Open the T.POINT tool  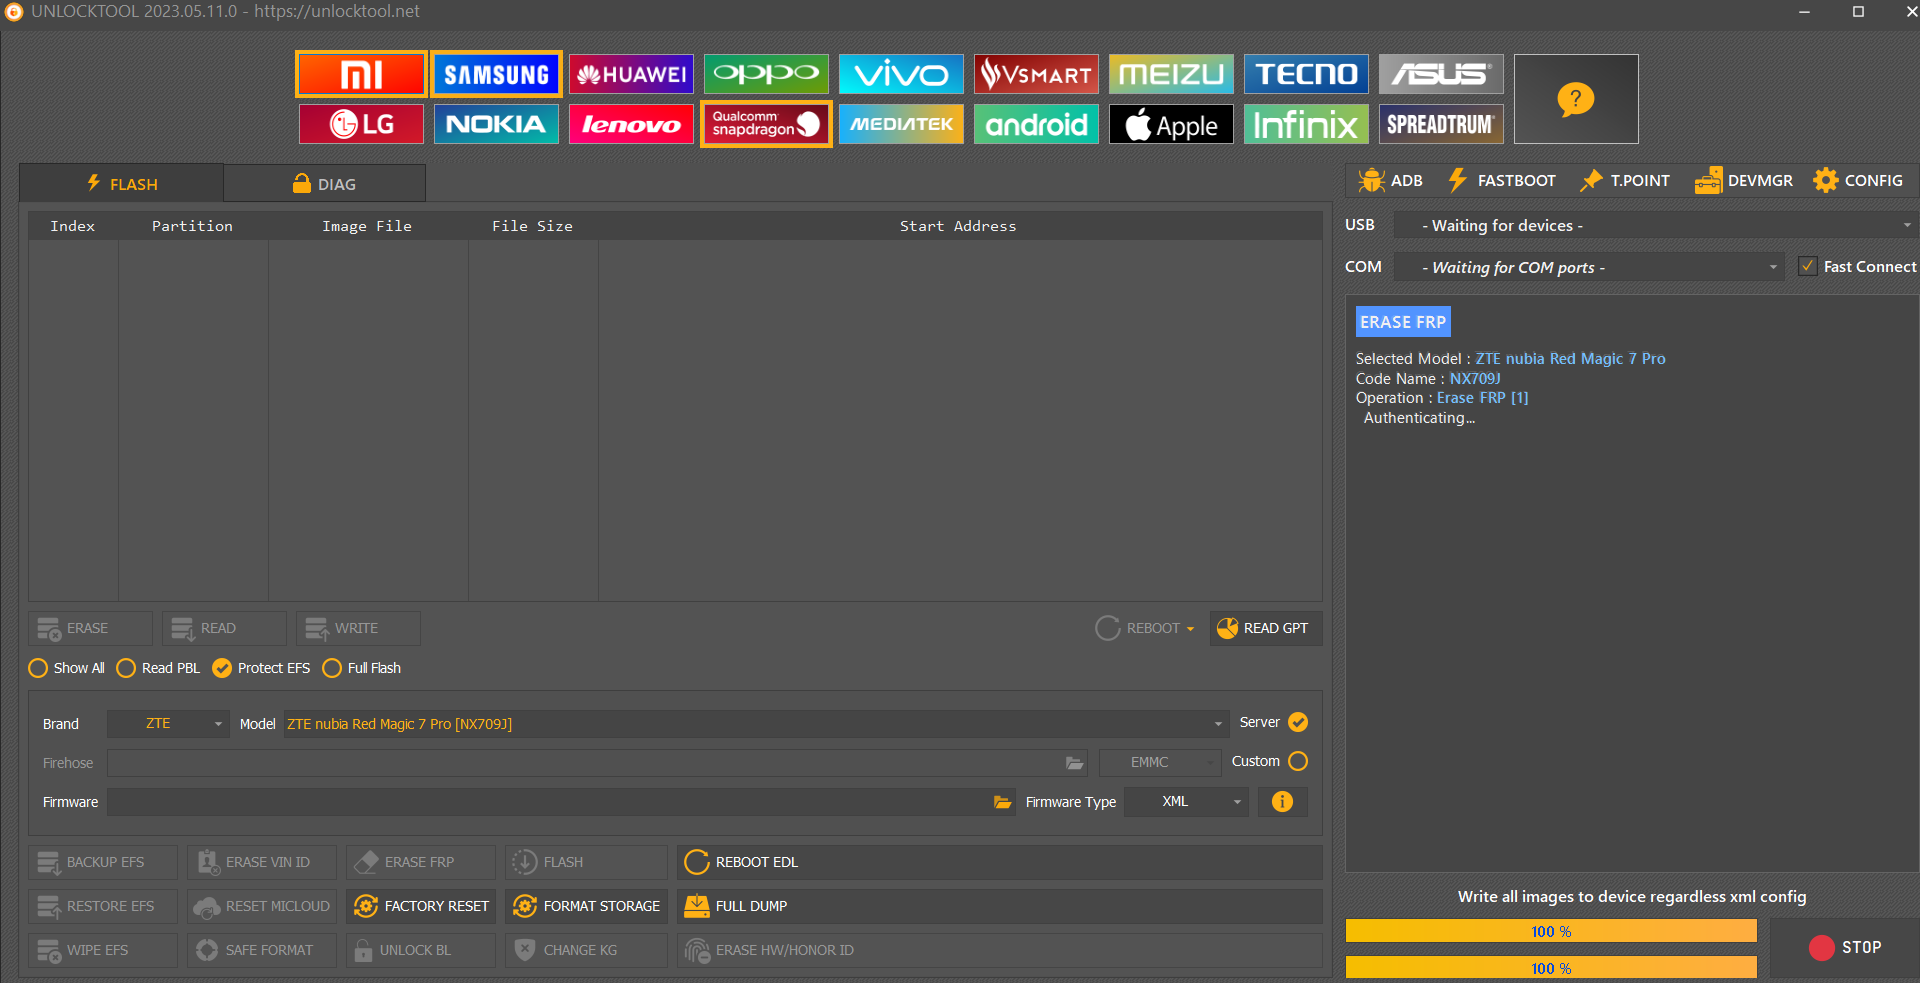[1625, 181]
